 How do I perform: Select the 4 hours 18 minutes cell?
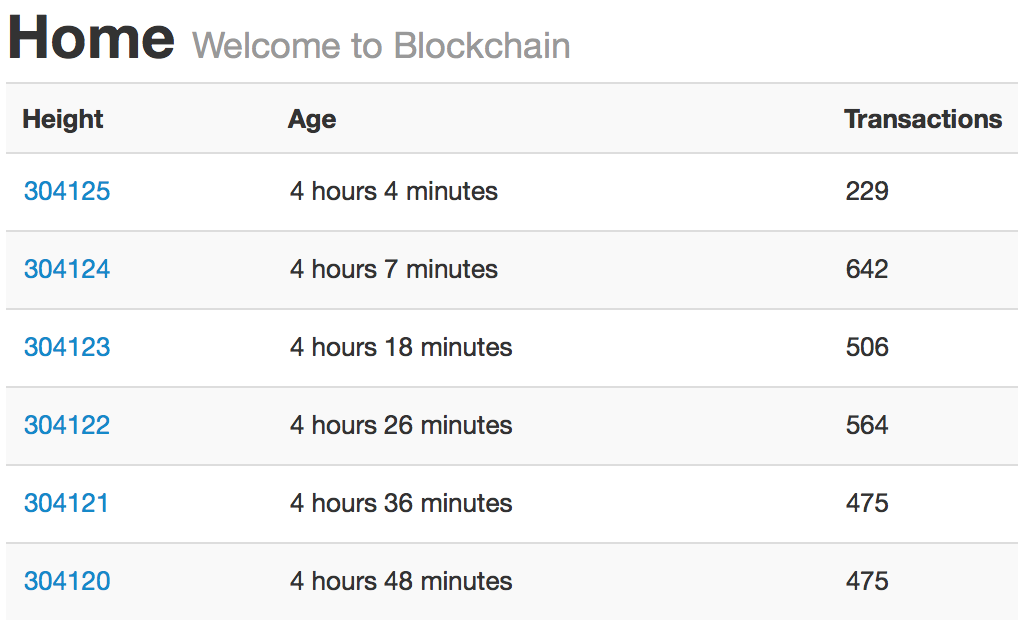pyautogui.click(x=401, y=347)
